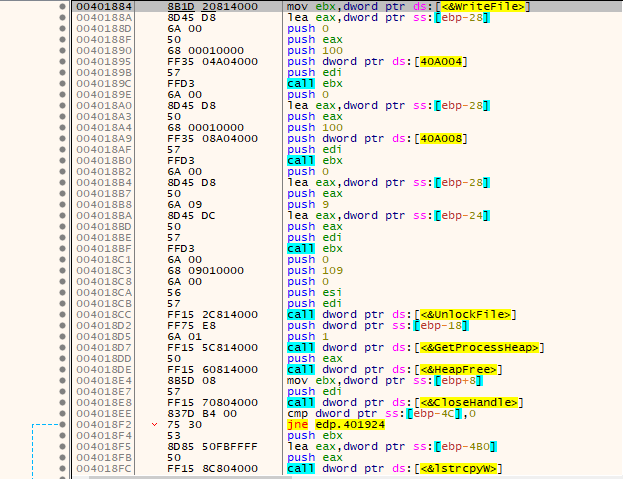The width and height of the screenshot is (623, 479).
Task: Select the CloseHandle call instruction
Action: click(x=405, y=402)
